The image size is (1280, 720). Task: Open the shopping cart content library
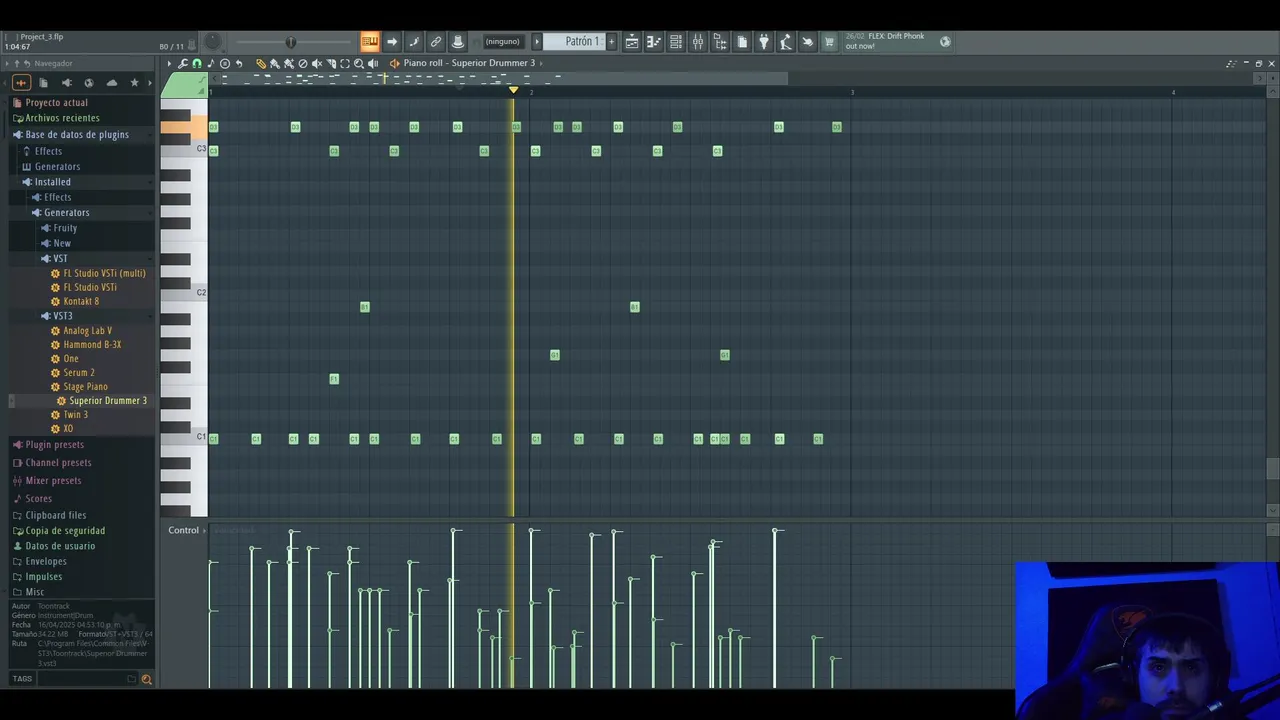(x=829, y=41)
